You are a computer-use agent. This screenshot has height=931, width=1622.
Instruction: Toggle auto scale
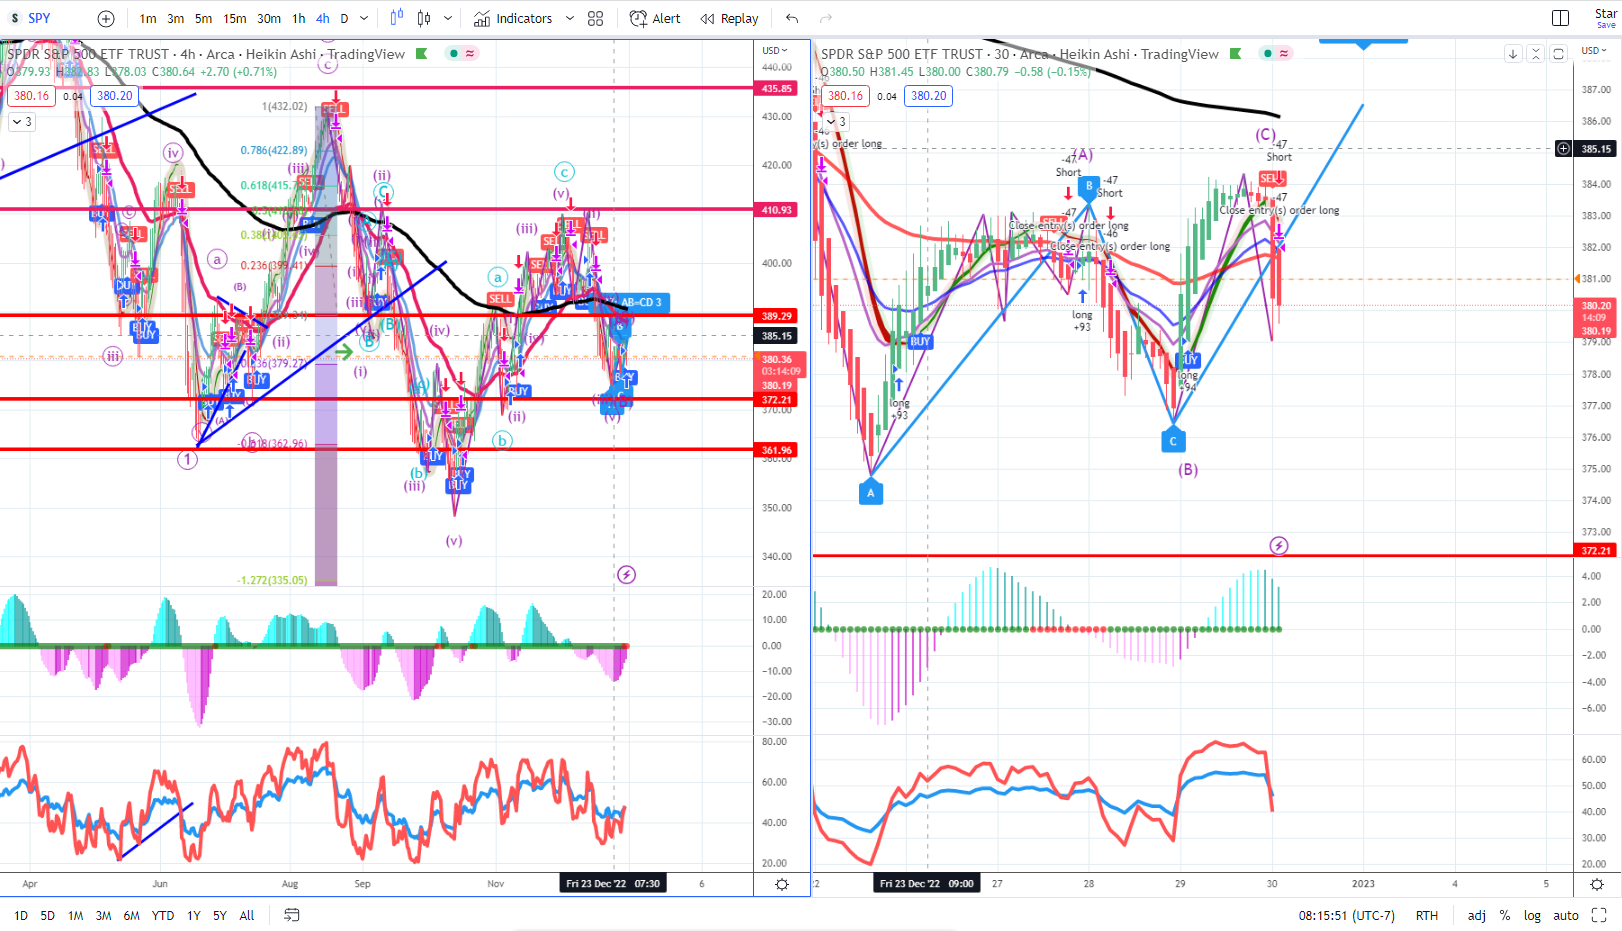(1566, 915)
